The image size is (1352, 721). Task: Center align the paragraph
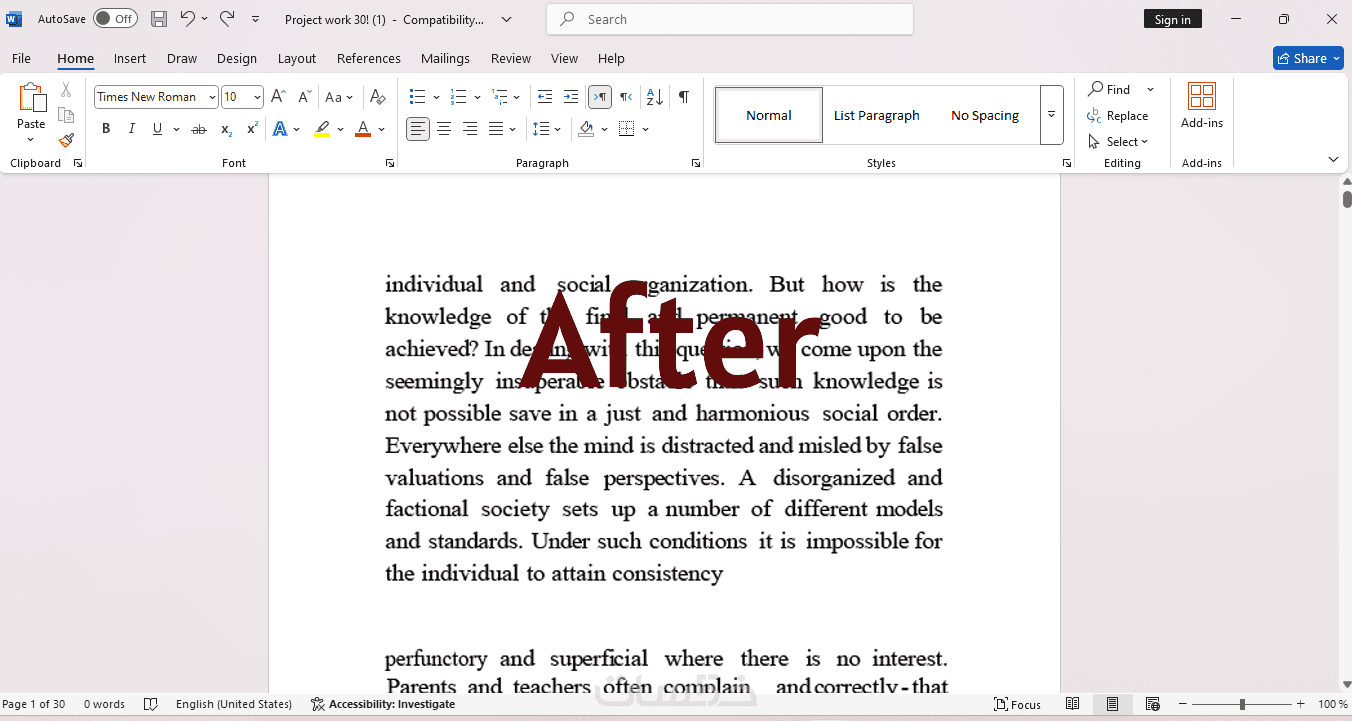click(x=444, y=129)
